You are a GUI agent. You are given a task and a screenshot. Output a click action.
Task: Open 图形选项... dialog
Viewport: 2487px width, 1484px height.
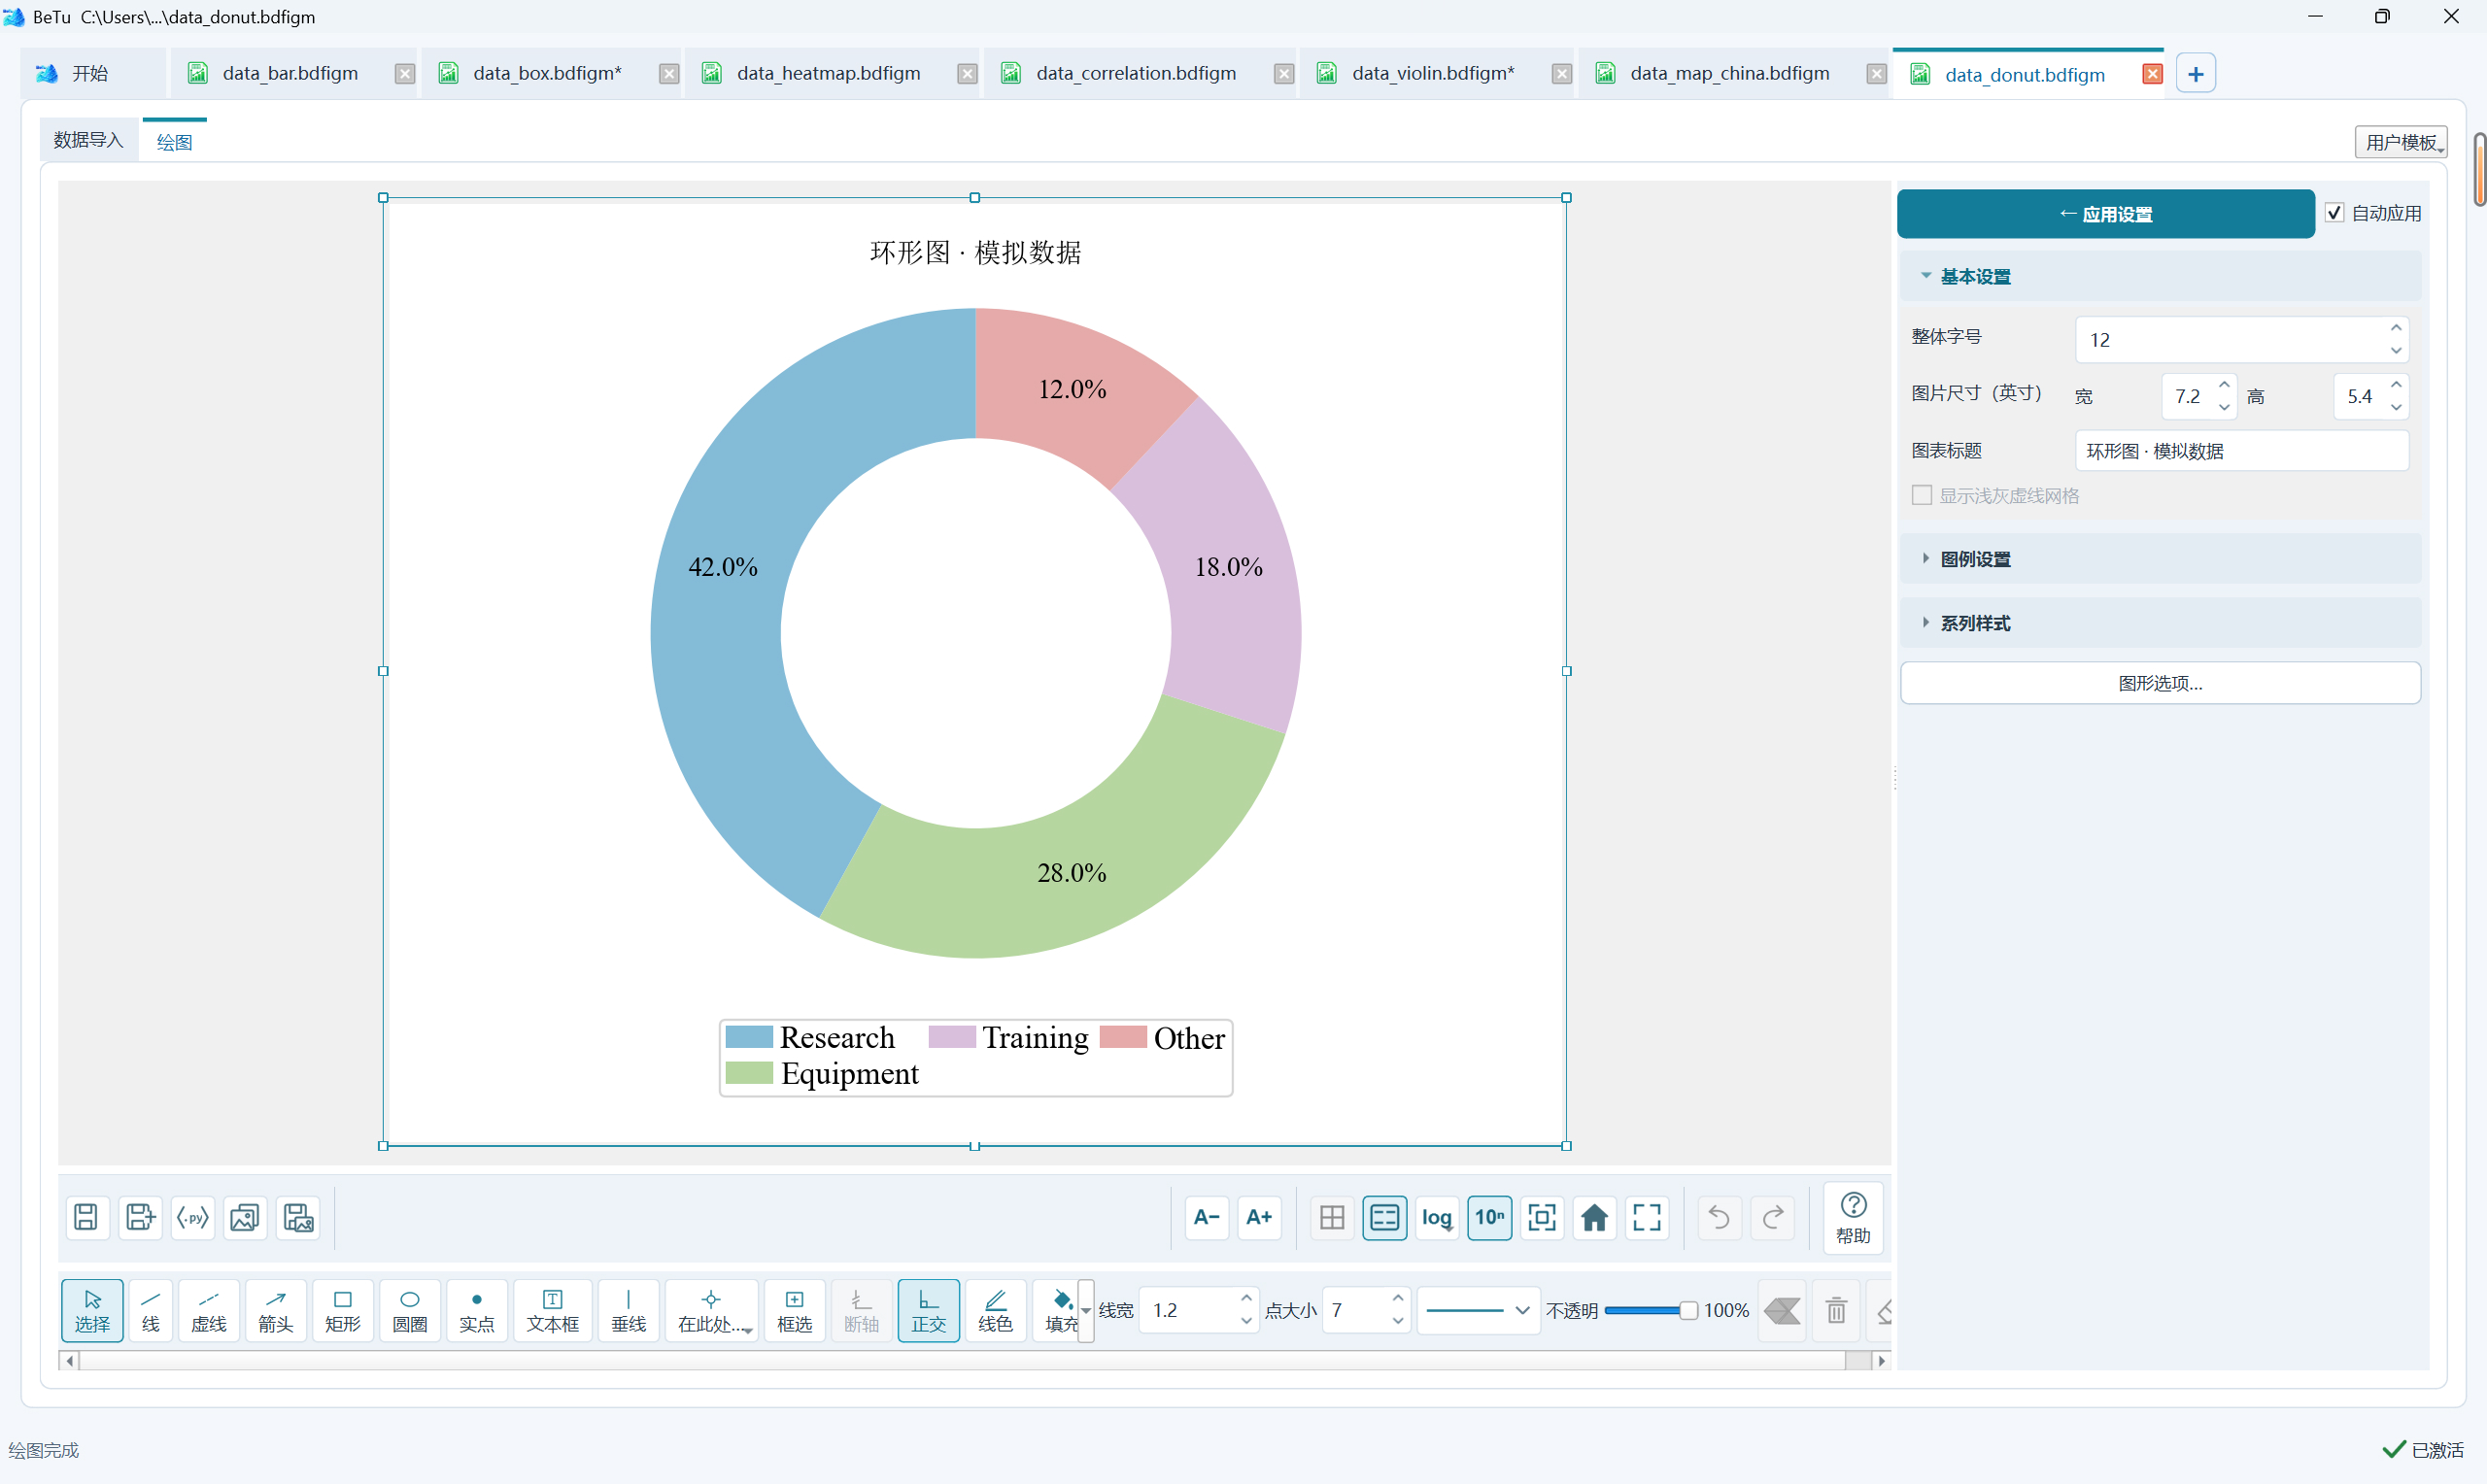click(x=2160, y=683)
